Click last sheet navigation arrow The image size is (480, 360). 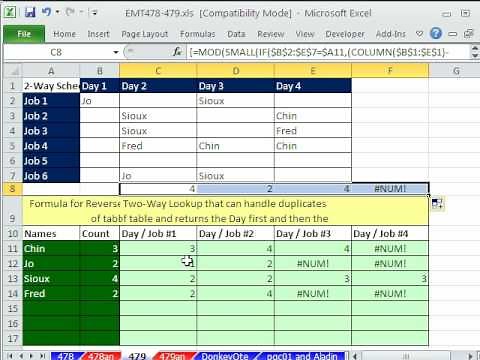coord(42,356)
